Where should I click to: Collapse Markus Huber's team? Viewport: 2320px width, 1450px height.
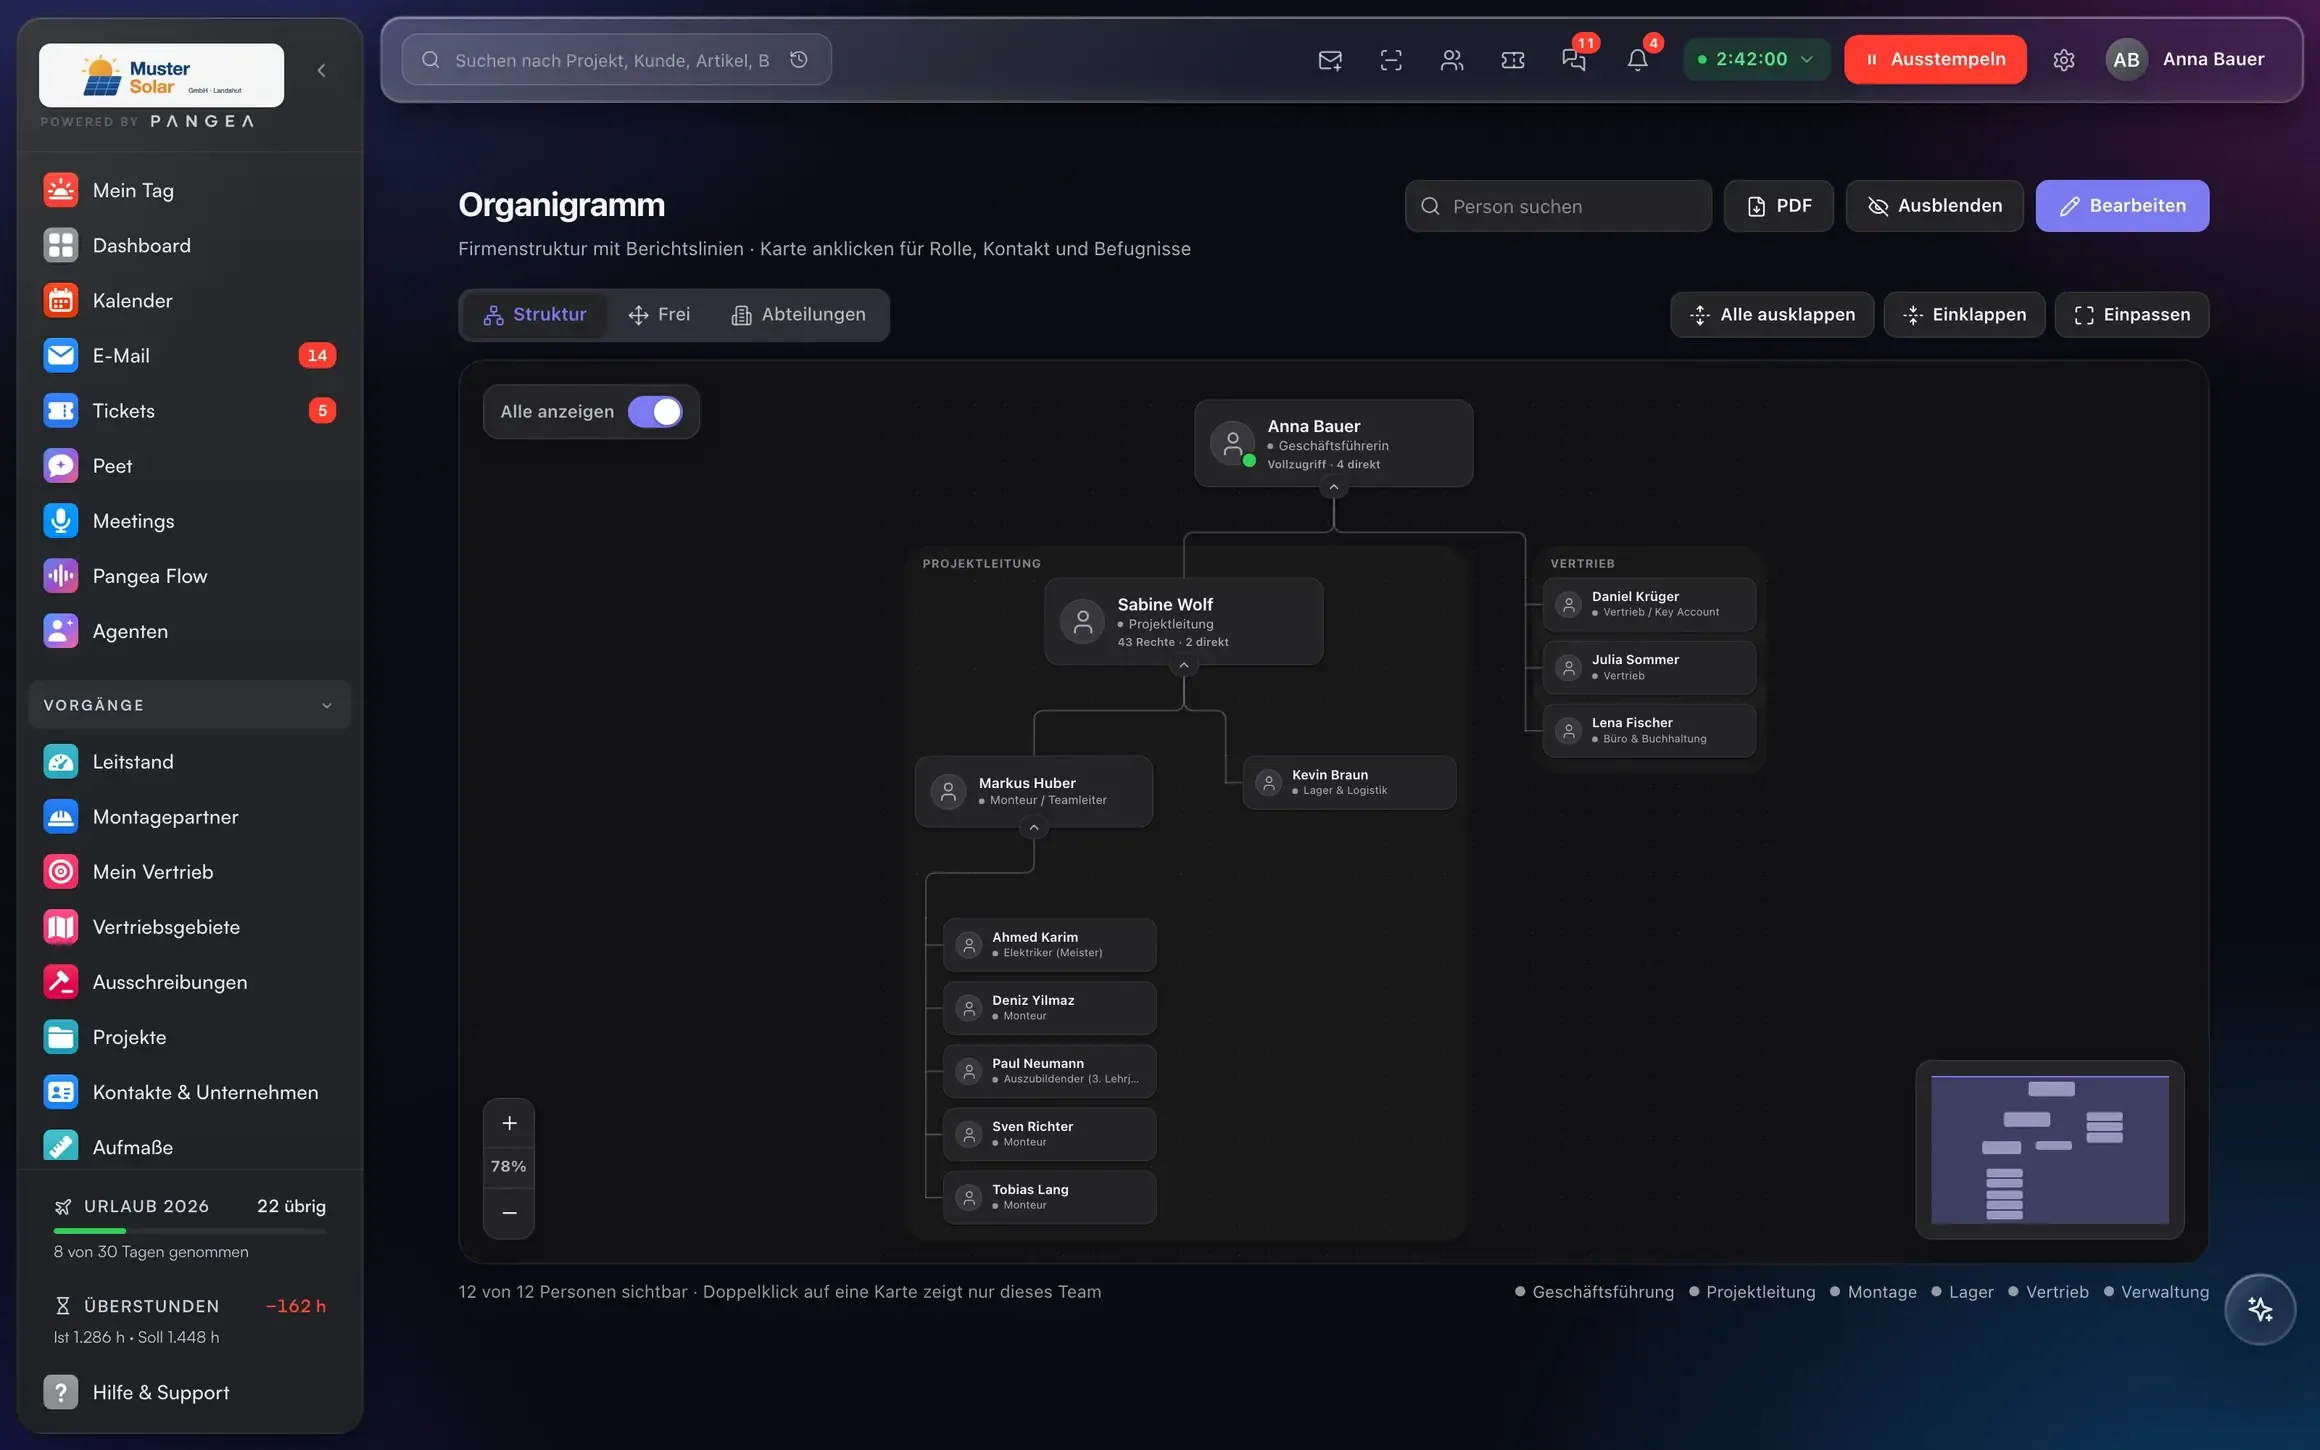1034,827
